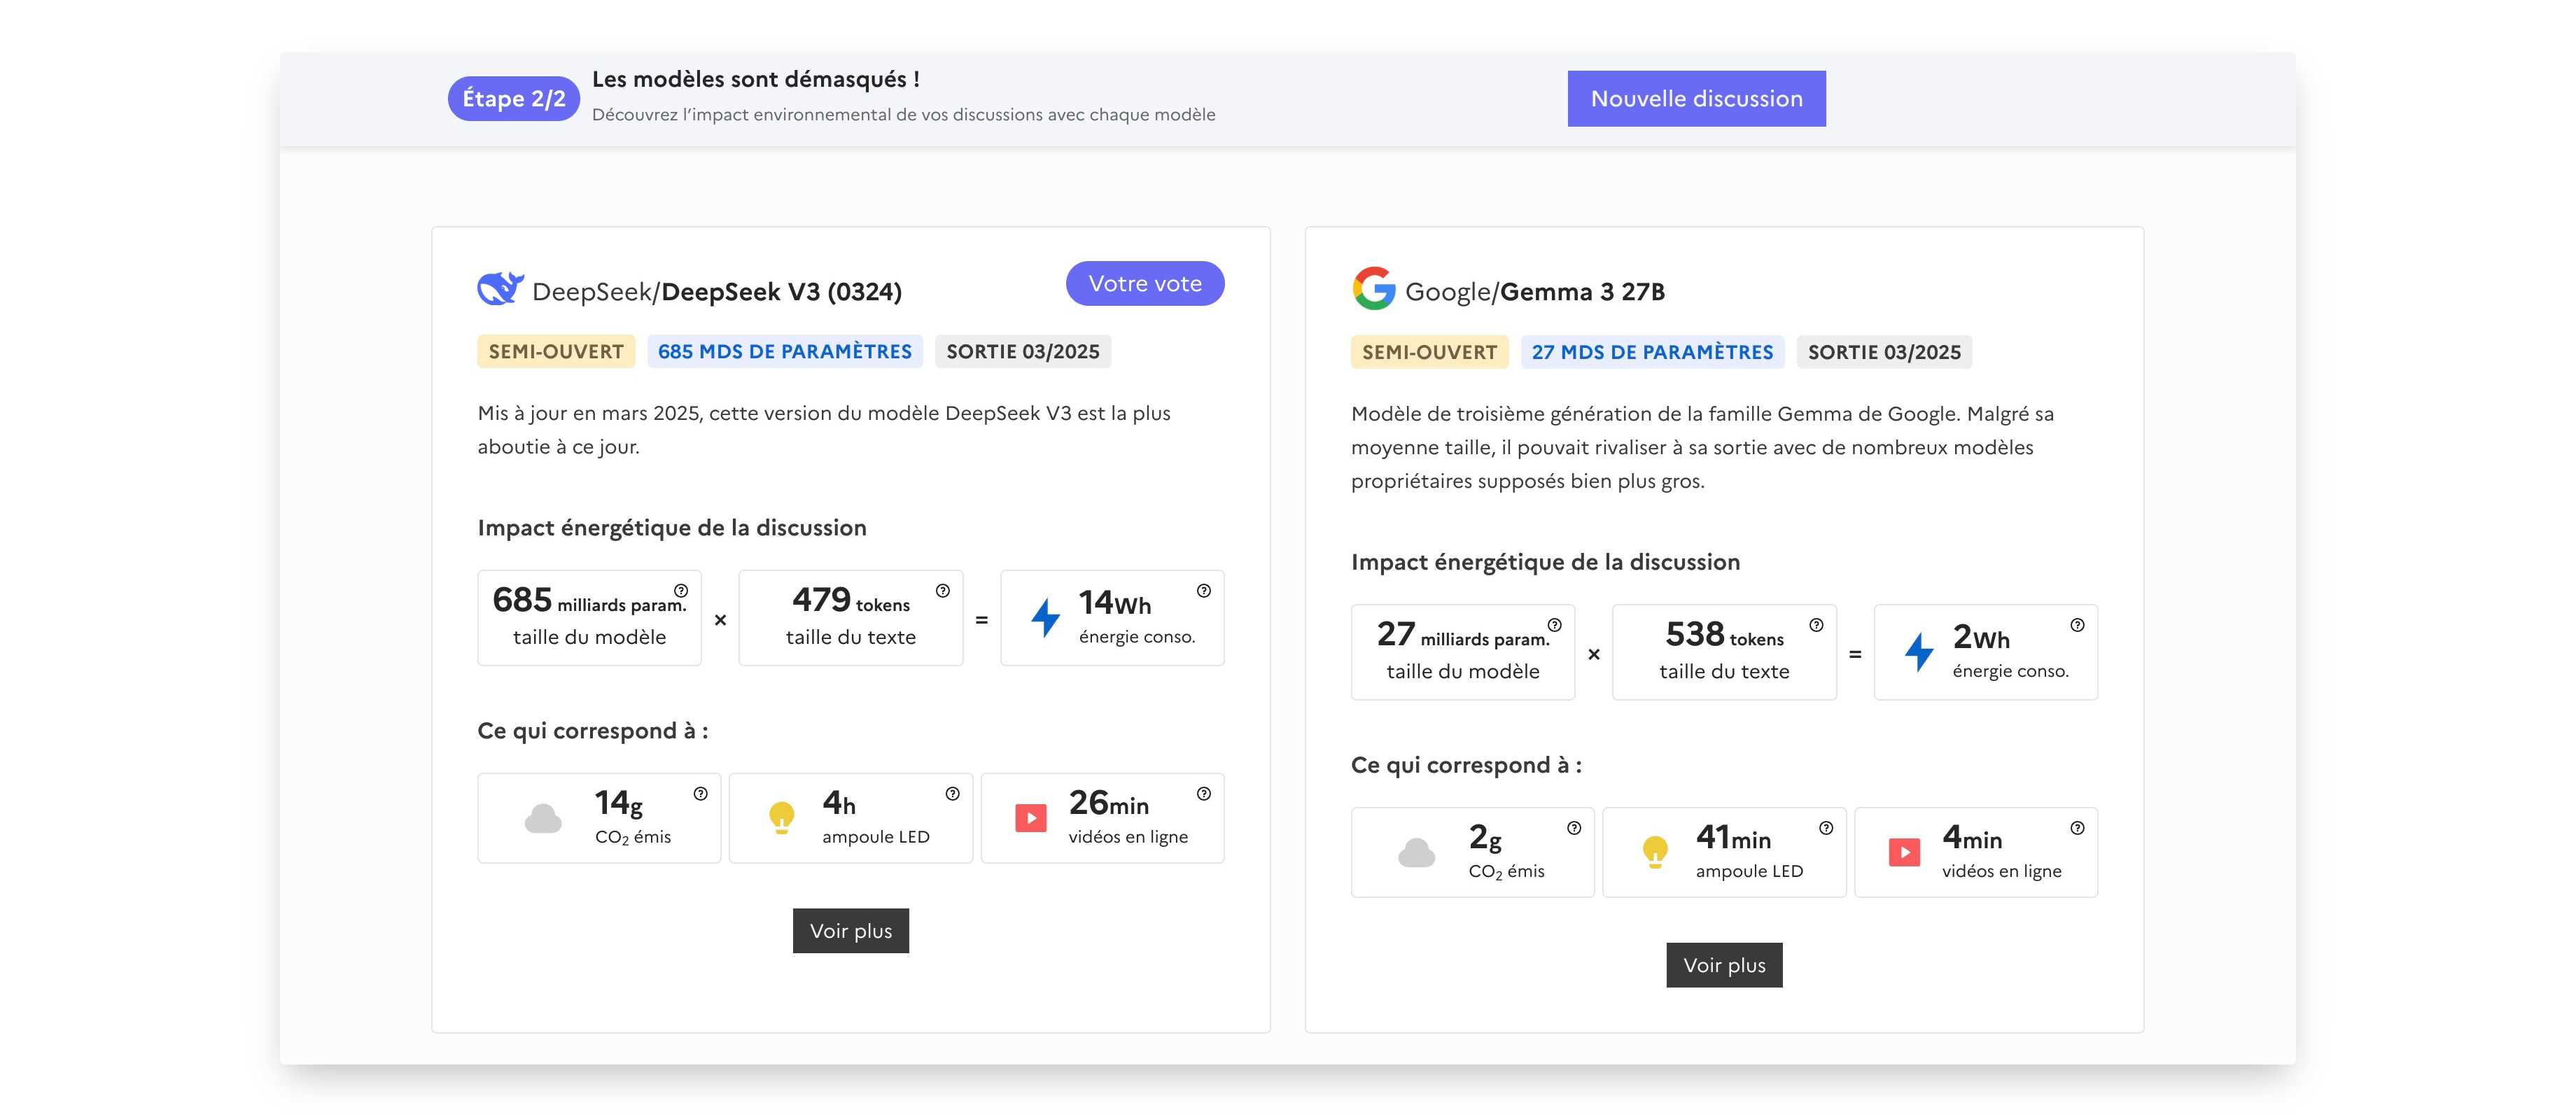Click the 27 MDS DE PARAMÈTRES tag
Viewport: 2576px width, 1117px height.
click(1652, 352)
